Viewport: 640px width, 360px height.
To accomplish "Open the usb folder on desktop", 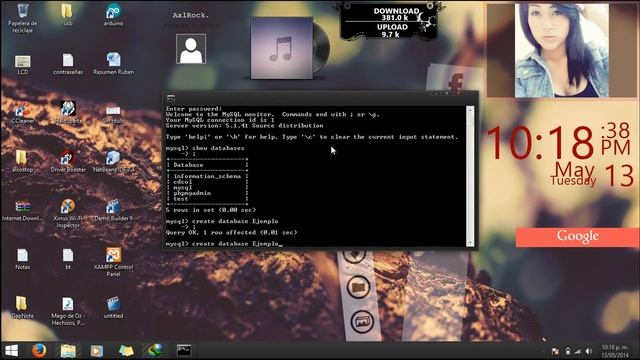I will (x=68, y=15).
